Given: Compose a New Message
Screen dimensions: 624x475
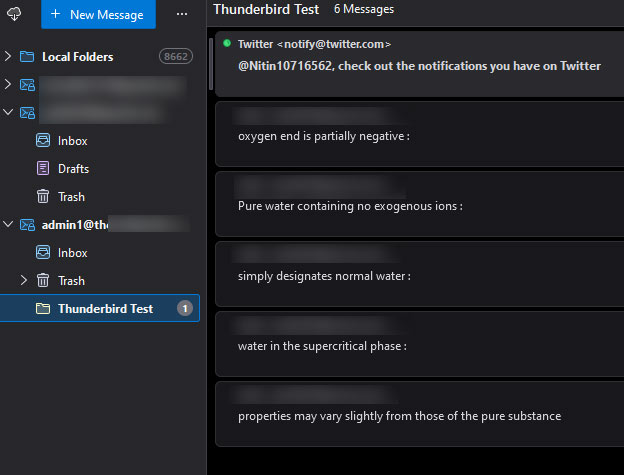Looking at the screenshot, I should pyautogui.click(x=98, y=14).
